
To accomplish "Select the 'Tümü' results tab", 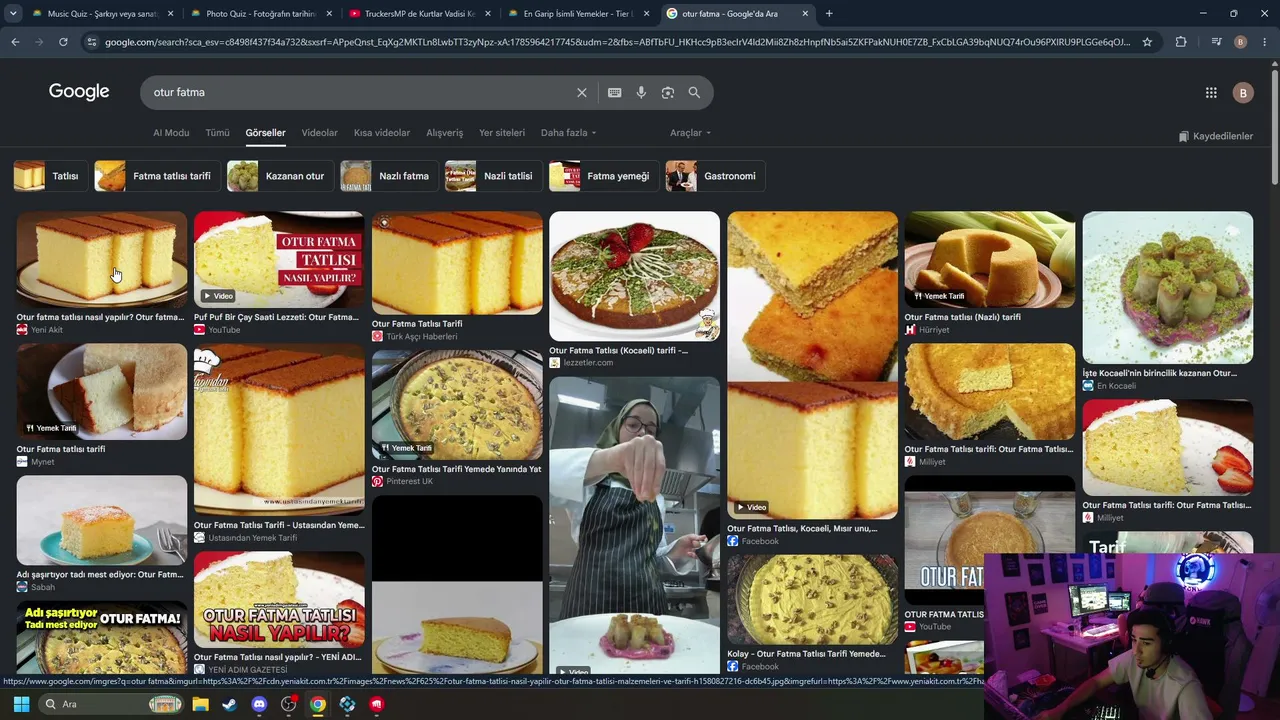I will pos(217,133).
